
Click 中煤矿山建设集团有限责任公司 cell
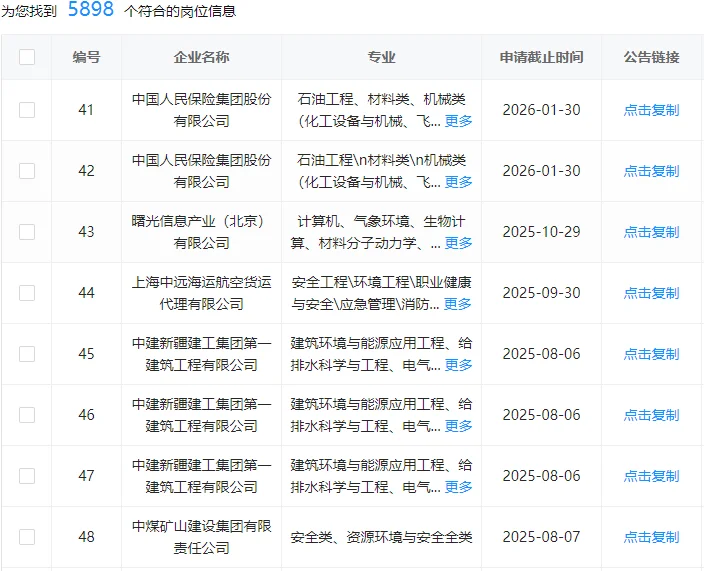coord(201,537)
